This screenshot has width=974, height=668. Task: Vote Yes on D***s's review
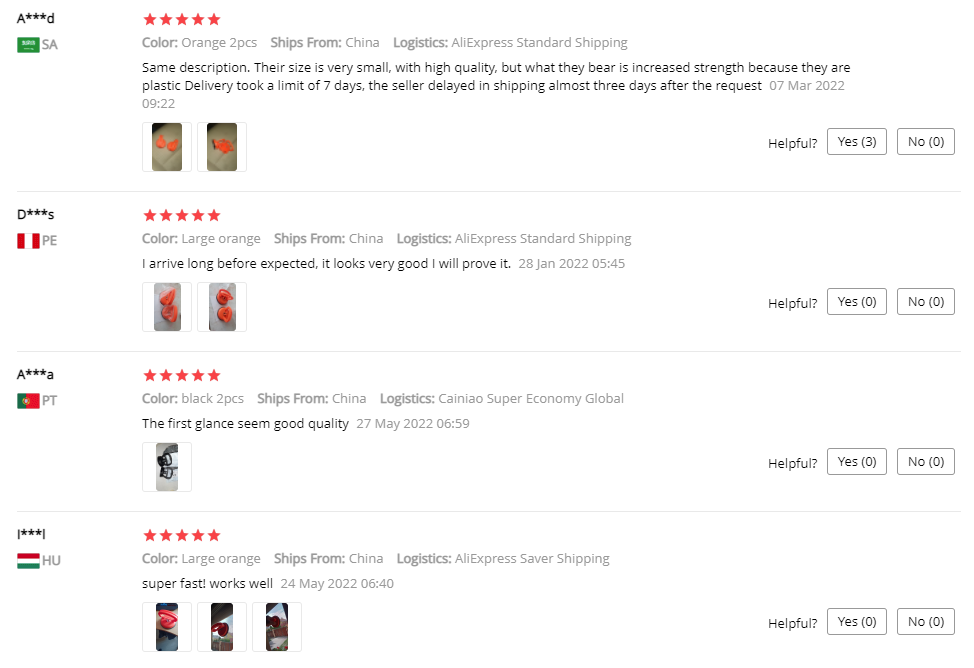click(856, 302)
